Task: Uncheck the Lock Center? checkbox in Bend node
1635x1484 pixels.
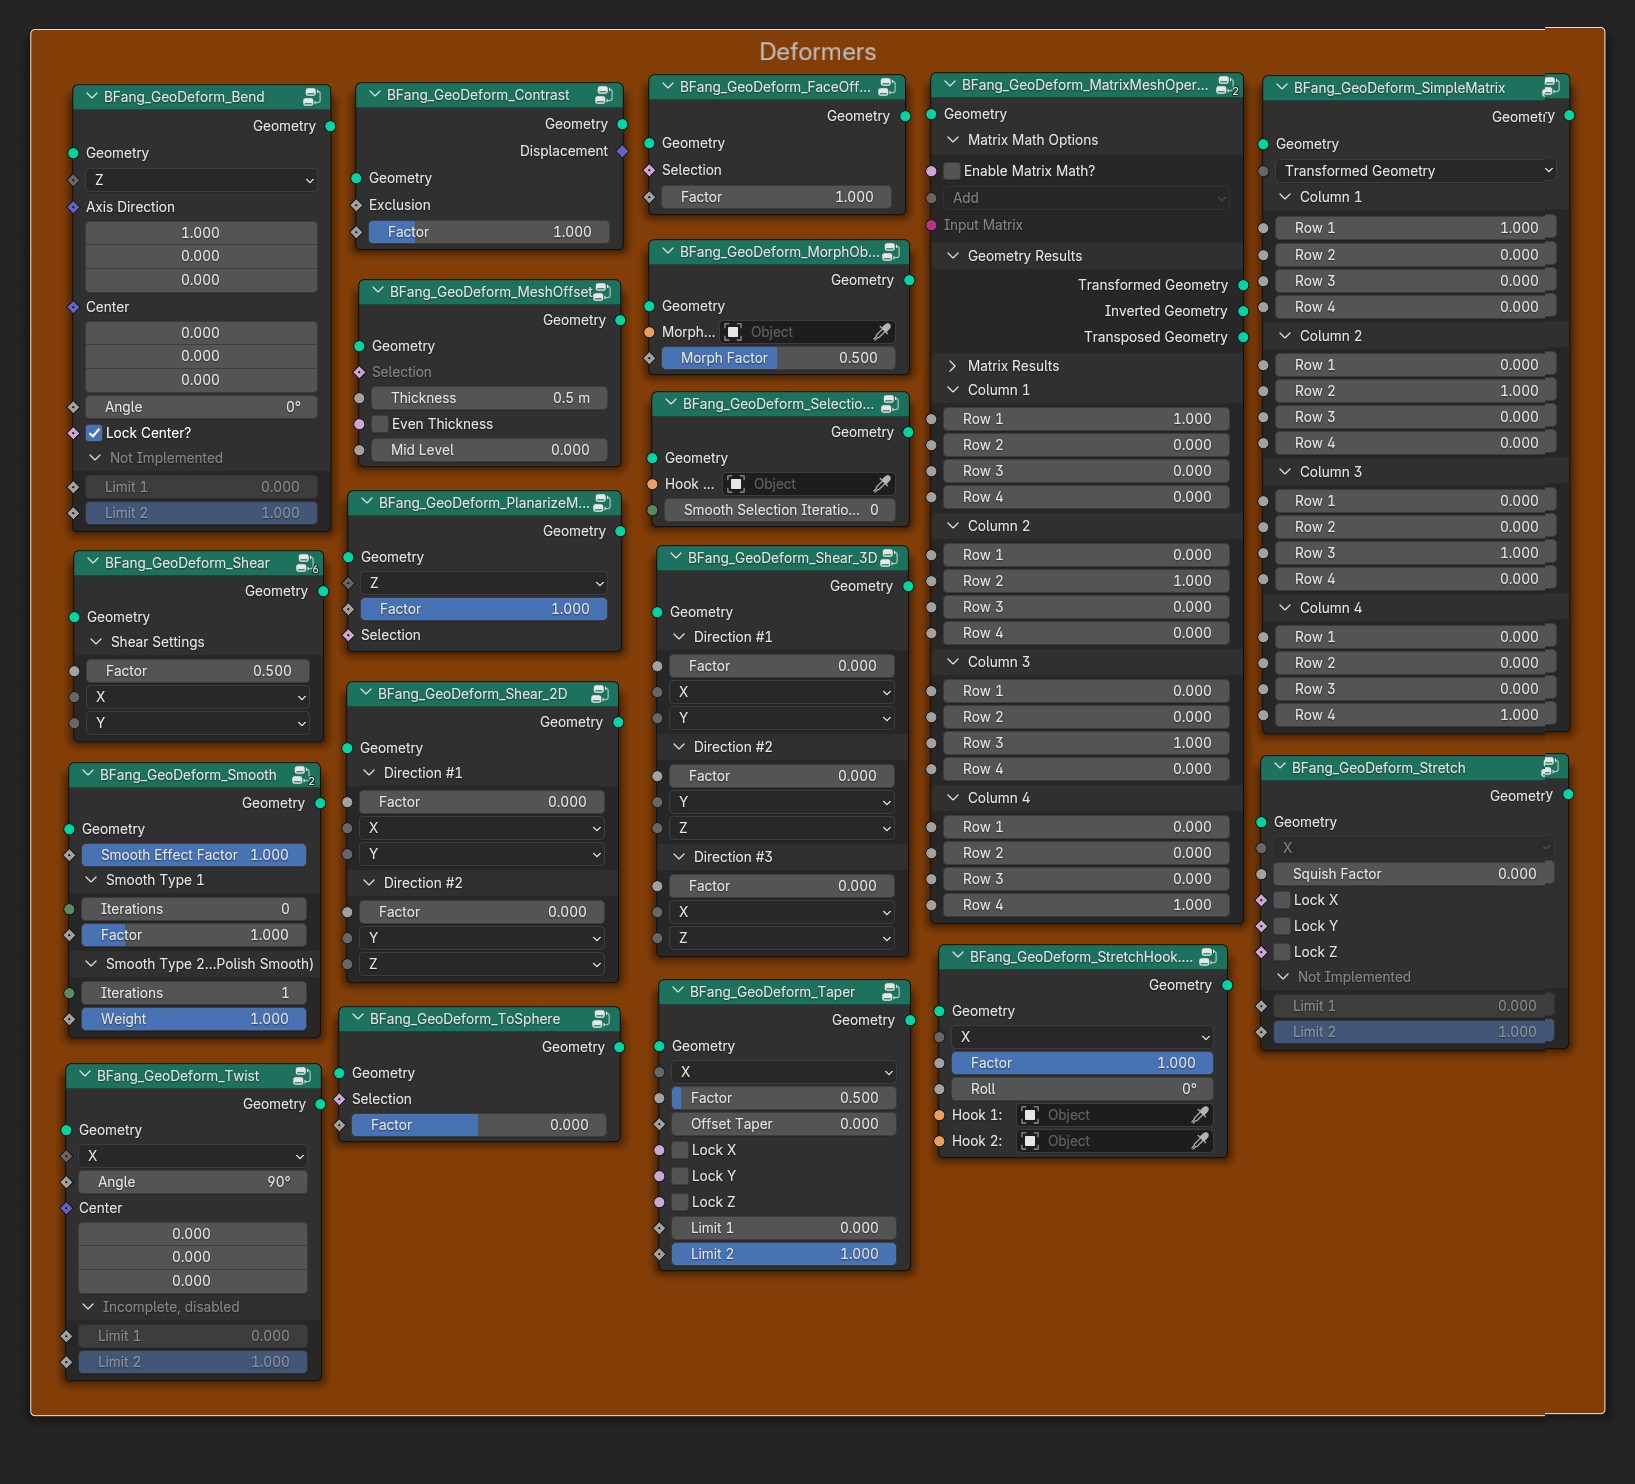Action: point(94,433)
